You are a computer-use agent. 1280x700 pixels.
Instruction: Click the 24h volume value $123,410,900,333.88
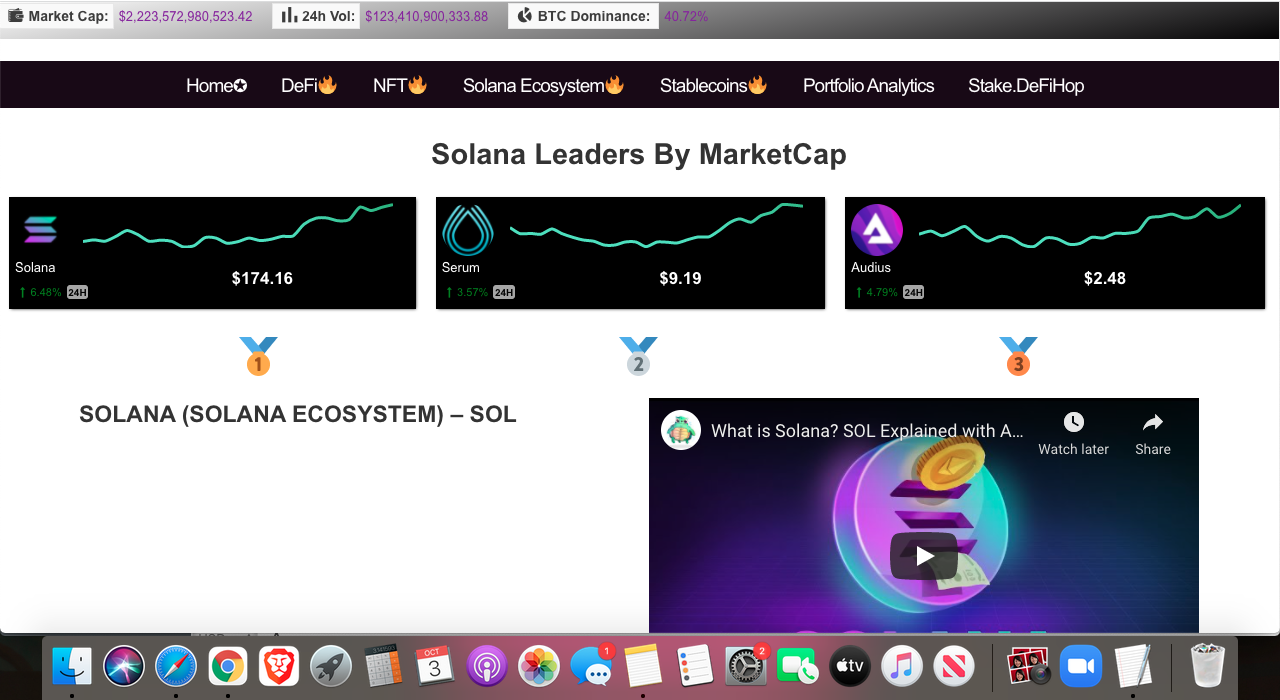pyautogui.click(x=427, y=16)
